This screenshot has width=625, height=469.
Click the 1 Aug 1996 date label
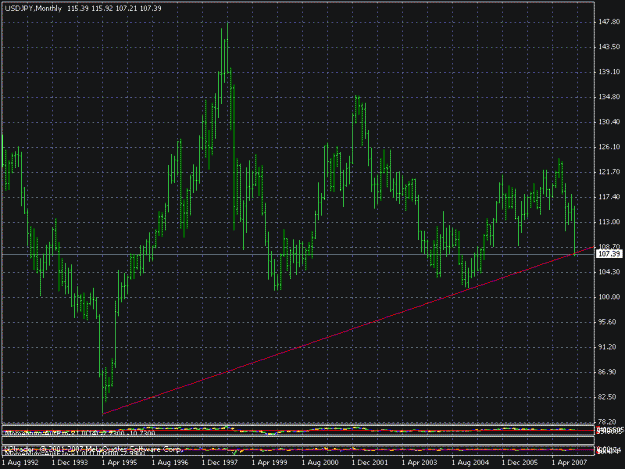click(170, 463)
